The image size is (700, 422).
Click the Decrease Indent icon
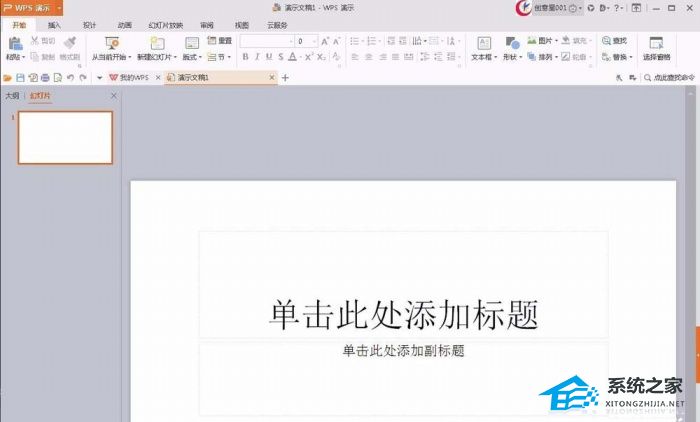[391, 41]
